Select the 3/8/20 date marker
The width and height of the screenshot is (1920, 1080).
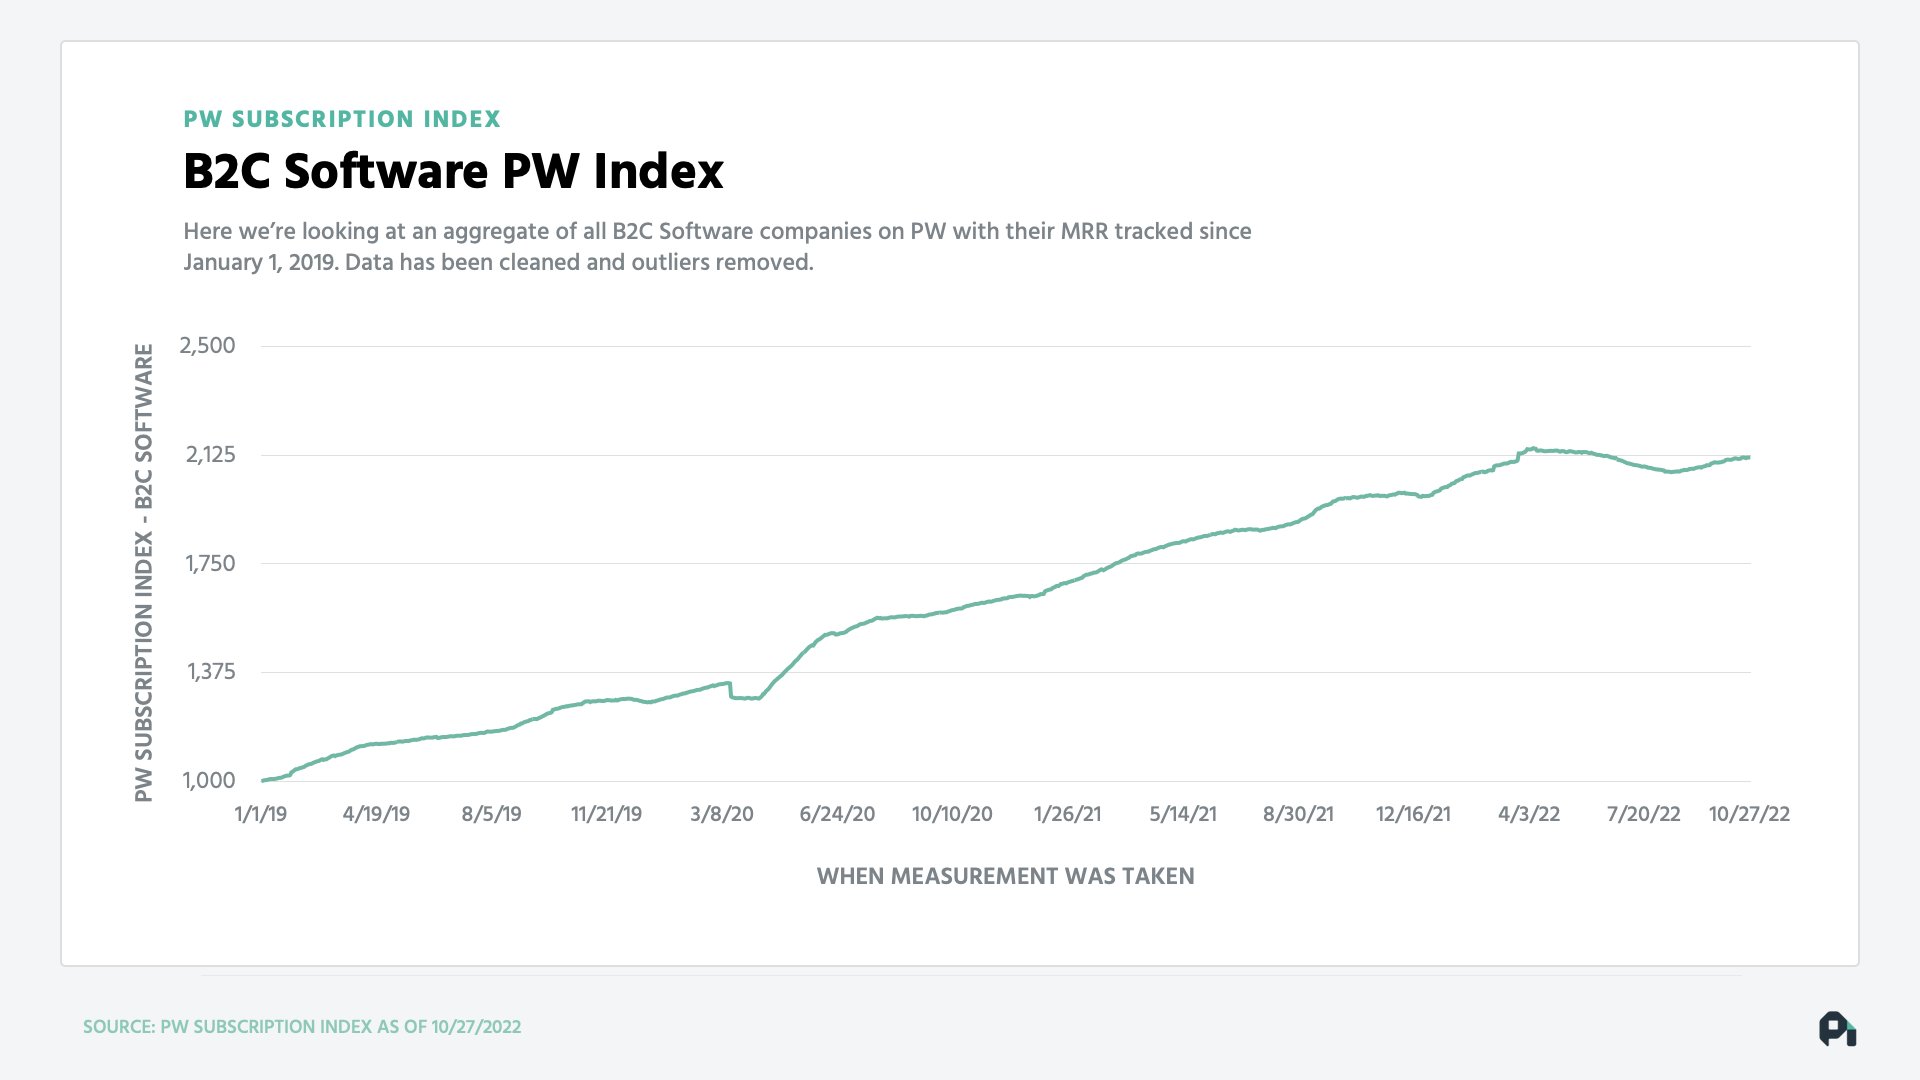pyautogui.click(x=722, y=814)
